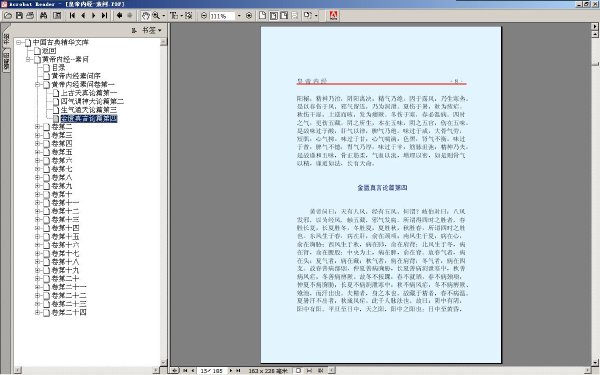Switch to the thumbnails side tab
This screenshot has width=600, height=375.
(6, 61)
